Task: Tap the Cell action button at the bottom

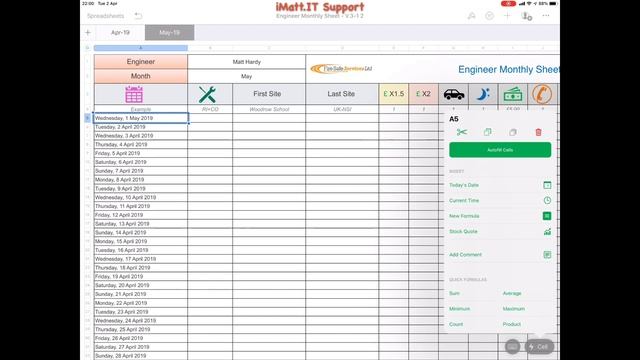Action: click(x=539, y=347)
